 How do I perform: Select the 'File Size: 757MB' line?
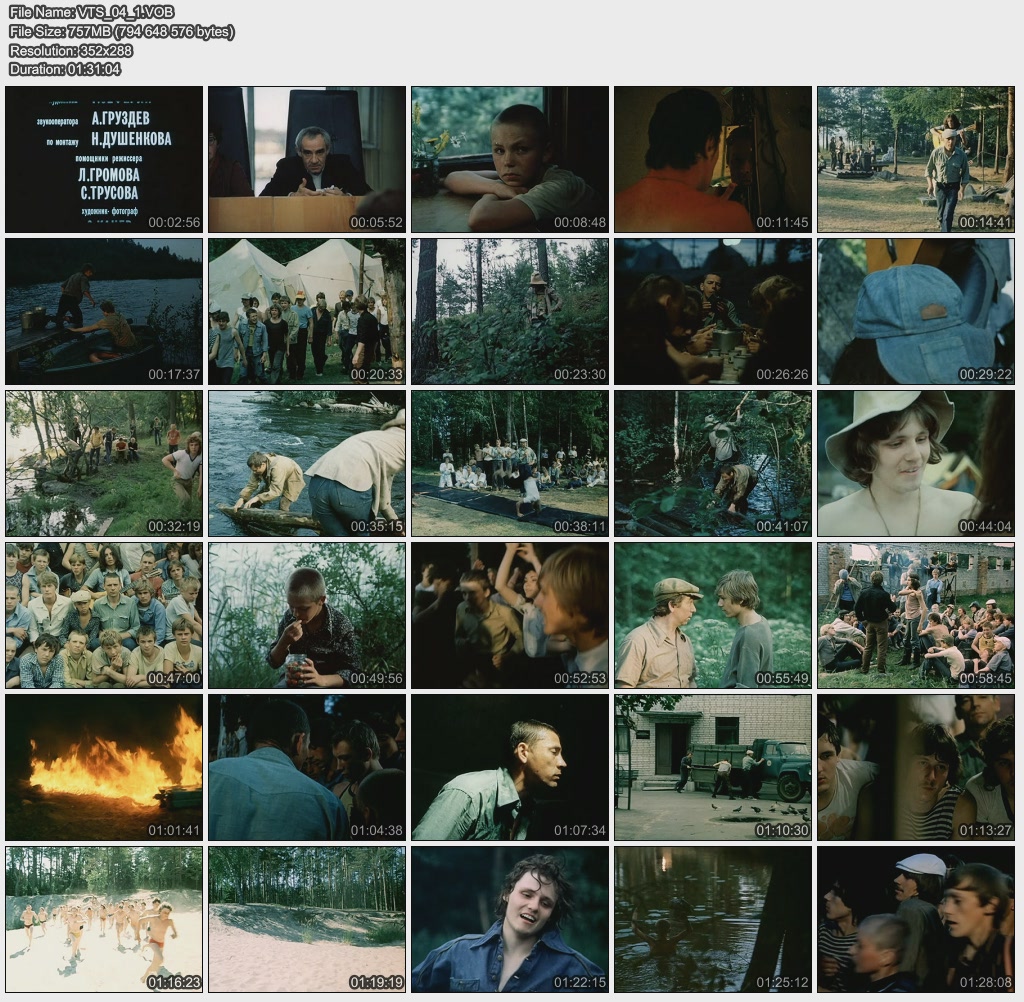121,31
